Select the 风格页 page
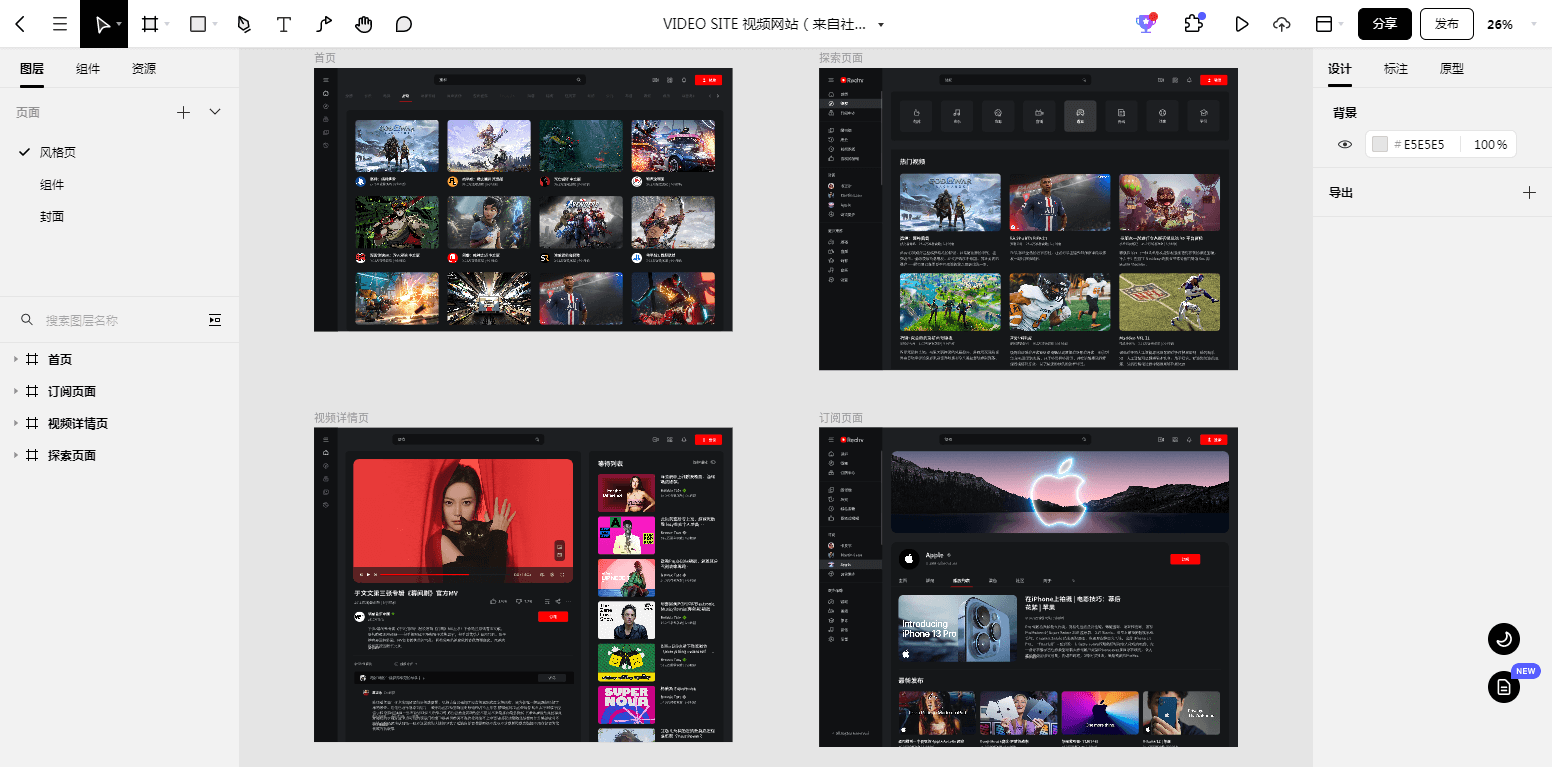 (58, 152)
